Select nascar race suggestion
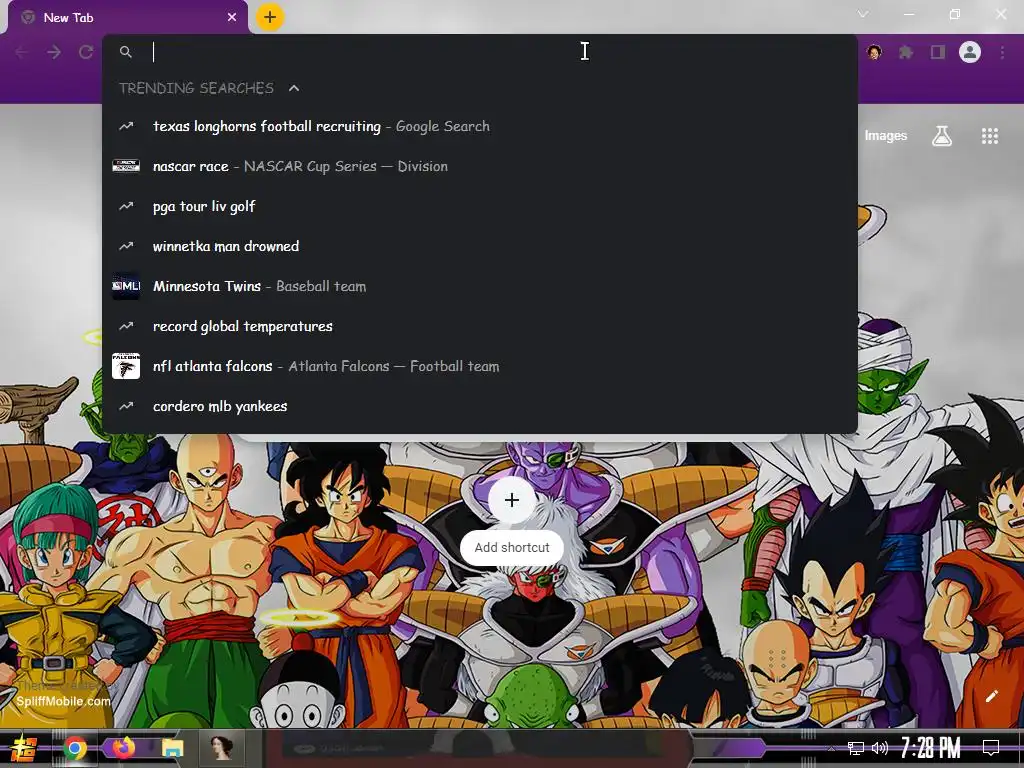Image resolution: width=1024 pixels, height=768 pixels. tap(480, 166)
